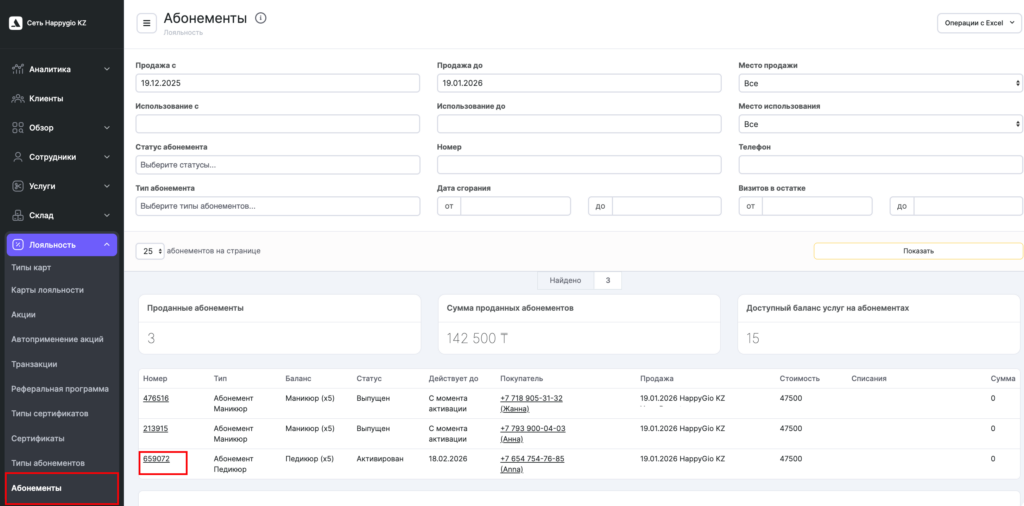Screen dimensions: 1024x506
Task: Expand the Место использования dropdown
Action: coord(880,124)
